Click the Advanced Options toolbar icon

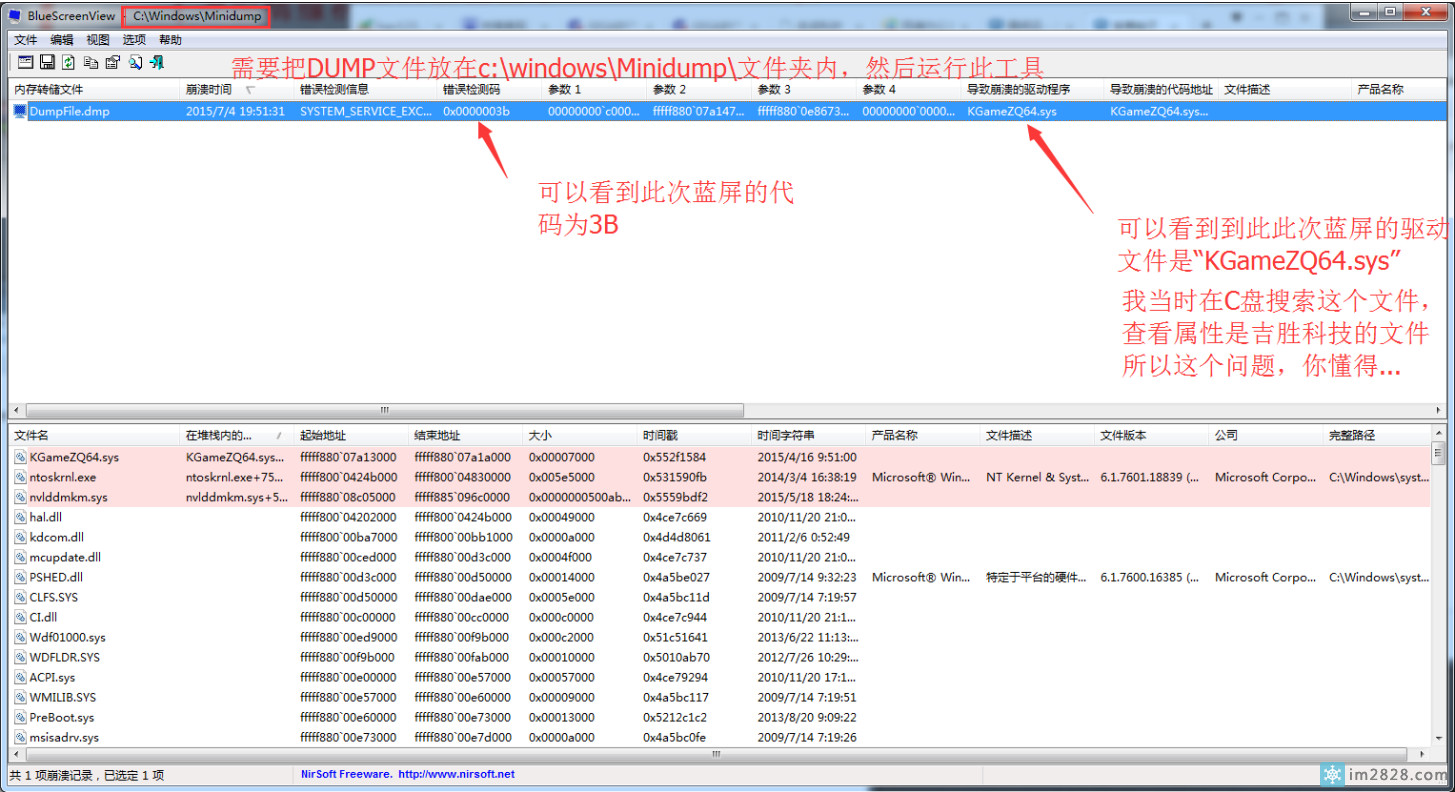(24, 63)
